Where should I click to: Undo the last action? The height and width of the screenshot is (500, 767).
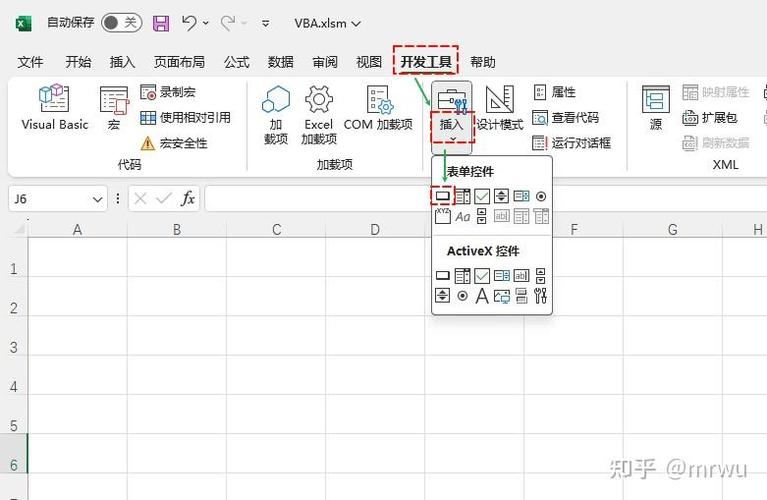[x=189, y=23]
